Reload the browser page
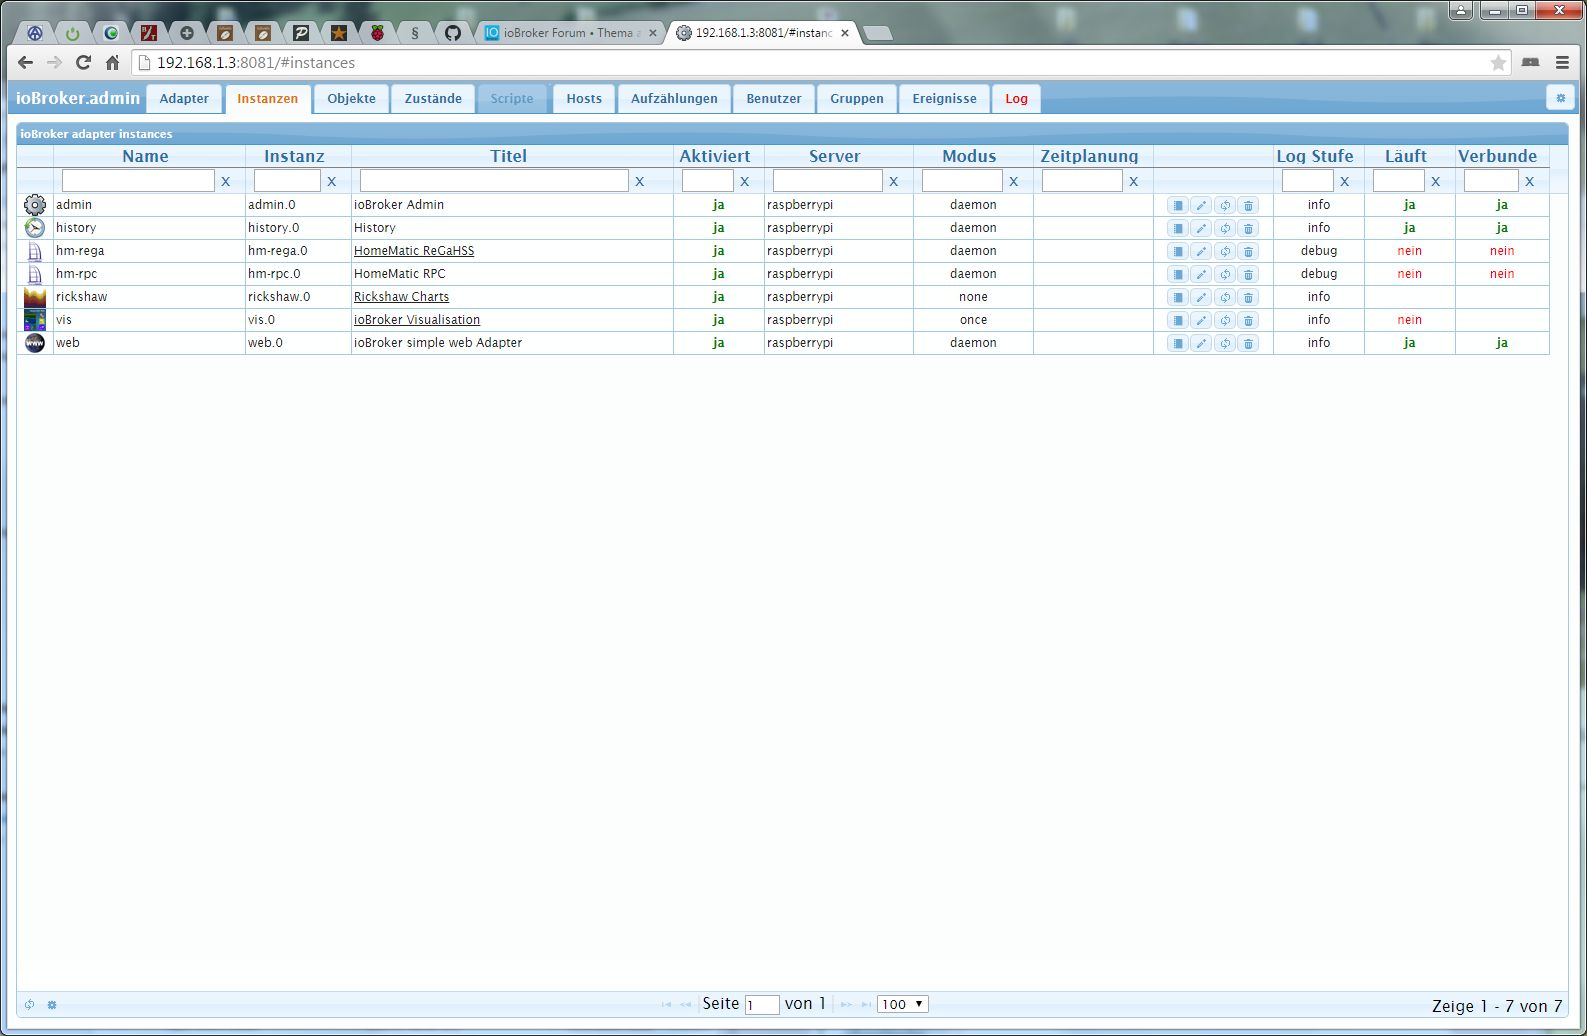Screen dimensions: 1587x1036 point(84,62)
